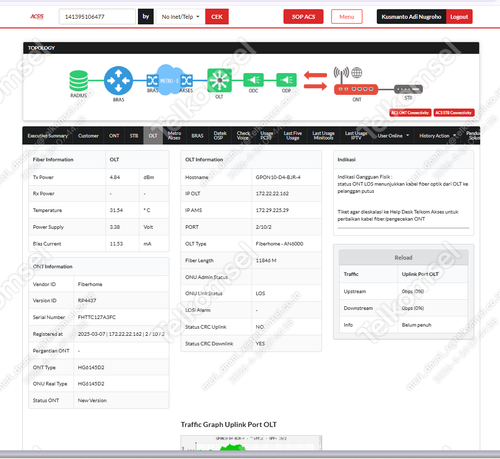Image resolution: width=500 pixels, height=459 pixels.
Task: Click the serial number FHTTC127A3FC
Action: coord(97,317)
